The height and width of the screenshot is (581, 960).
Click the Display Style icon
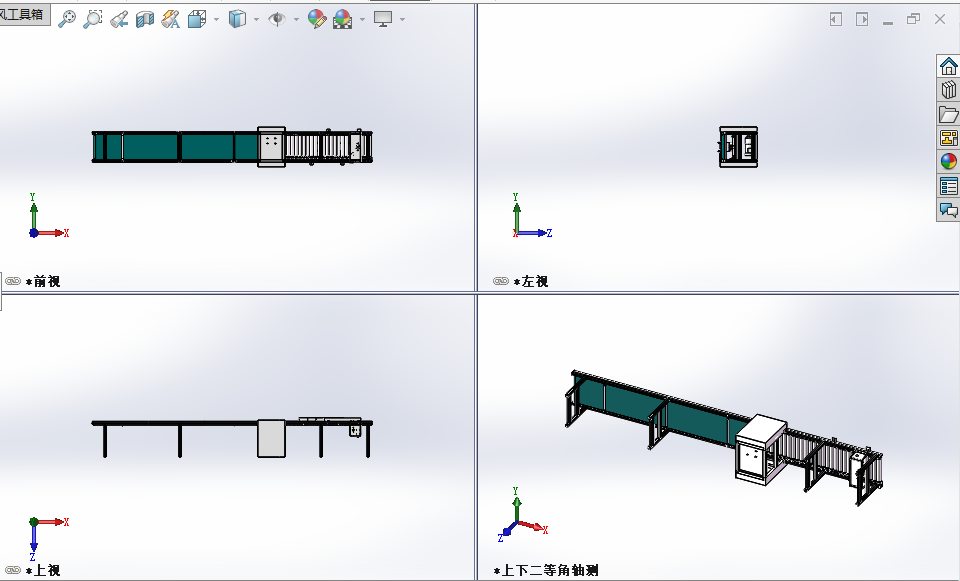coord(237,20)
